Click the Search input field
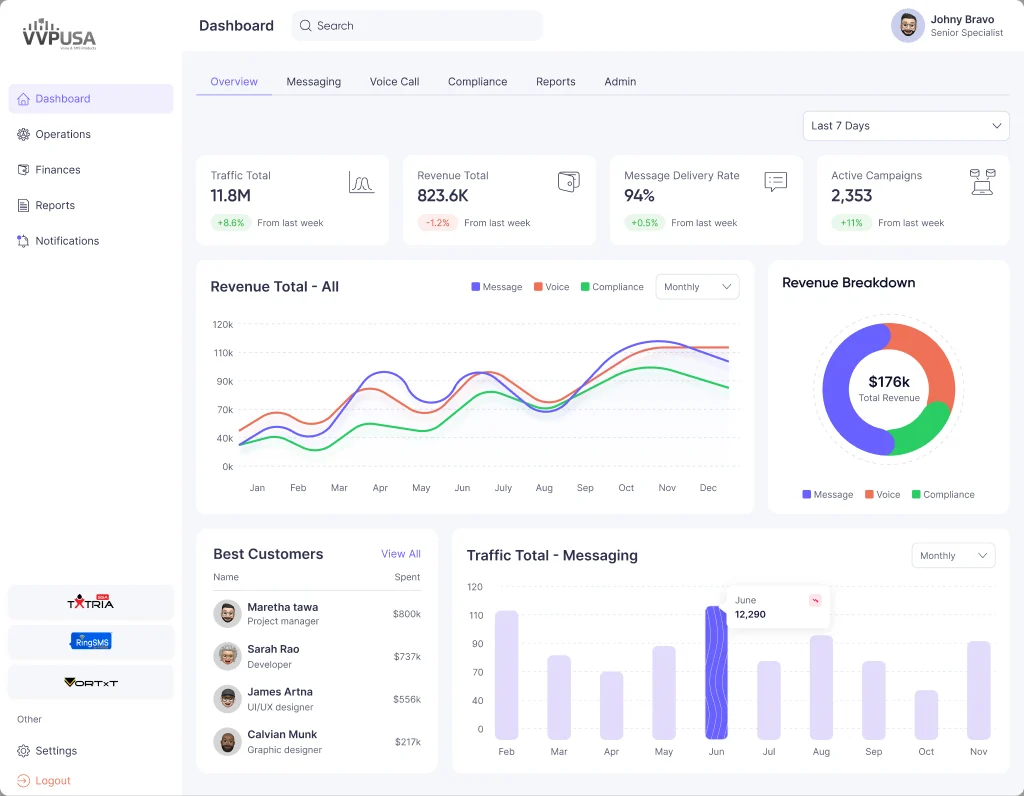This screenshot has height=796, width=1024. 417,25
